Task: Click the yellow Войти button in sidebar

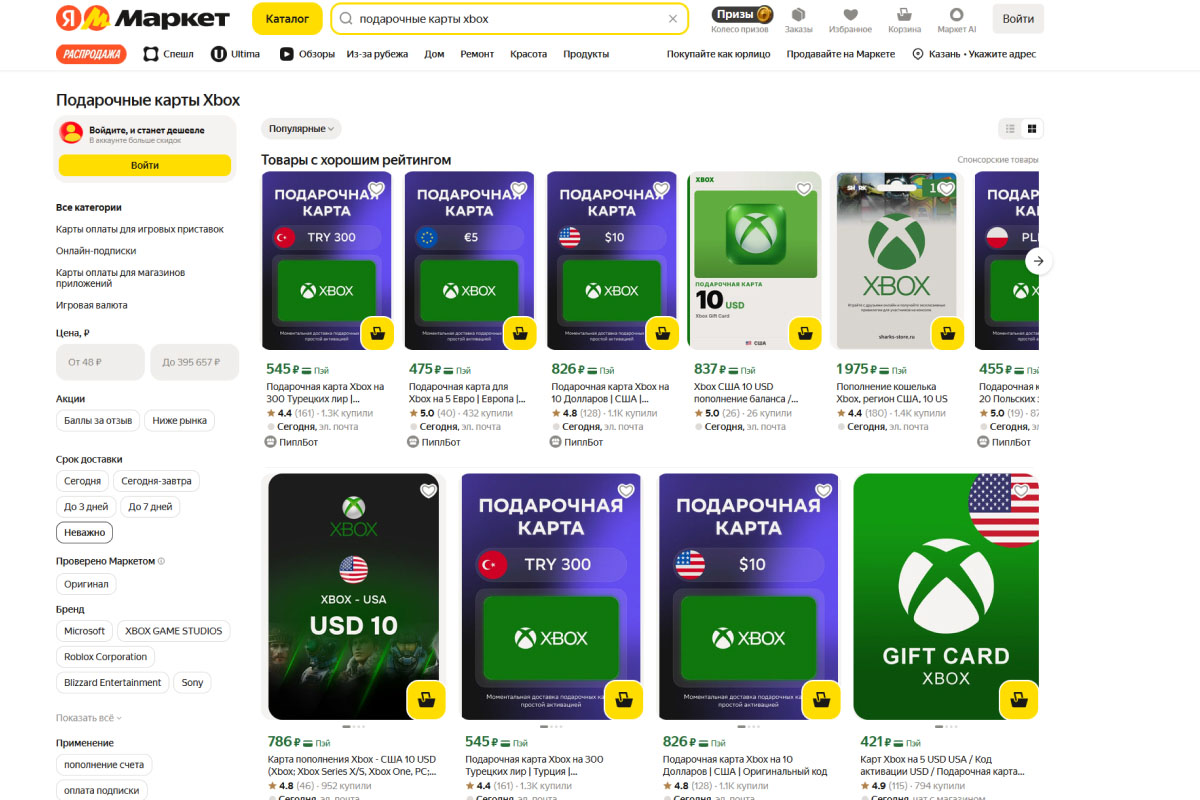Action: (145, 165)
